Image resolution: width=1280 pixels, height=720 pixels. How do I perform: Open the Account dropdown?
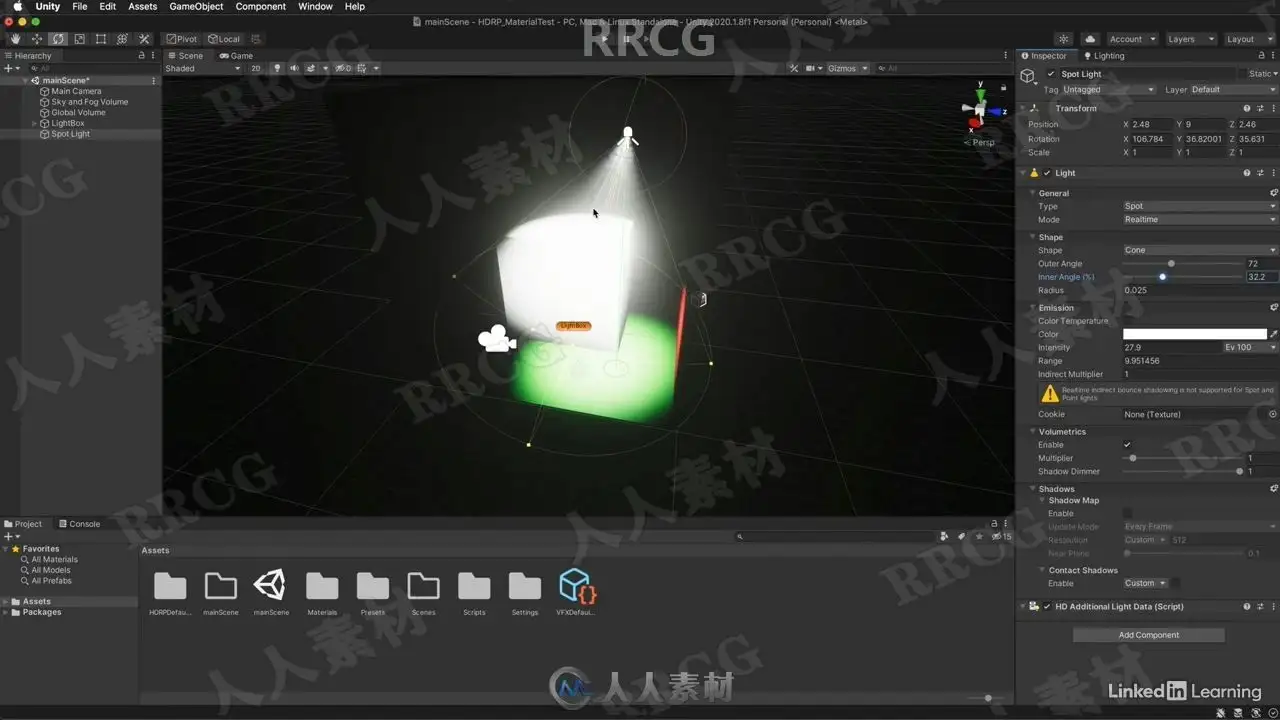coord(1132,39)
